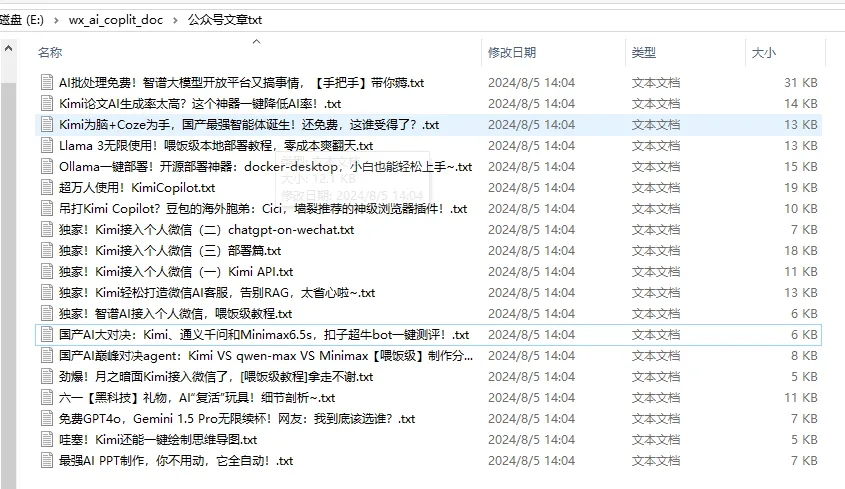Image resolution: width=845 pixels, height=489 pixels.
Task: Click file icon of 智谱AI接入个人微信 txt
Action: click(47, 314)
